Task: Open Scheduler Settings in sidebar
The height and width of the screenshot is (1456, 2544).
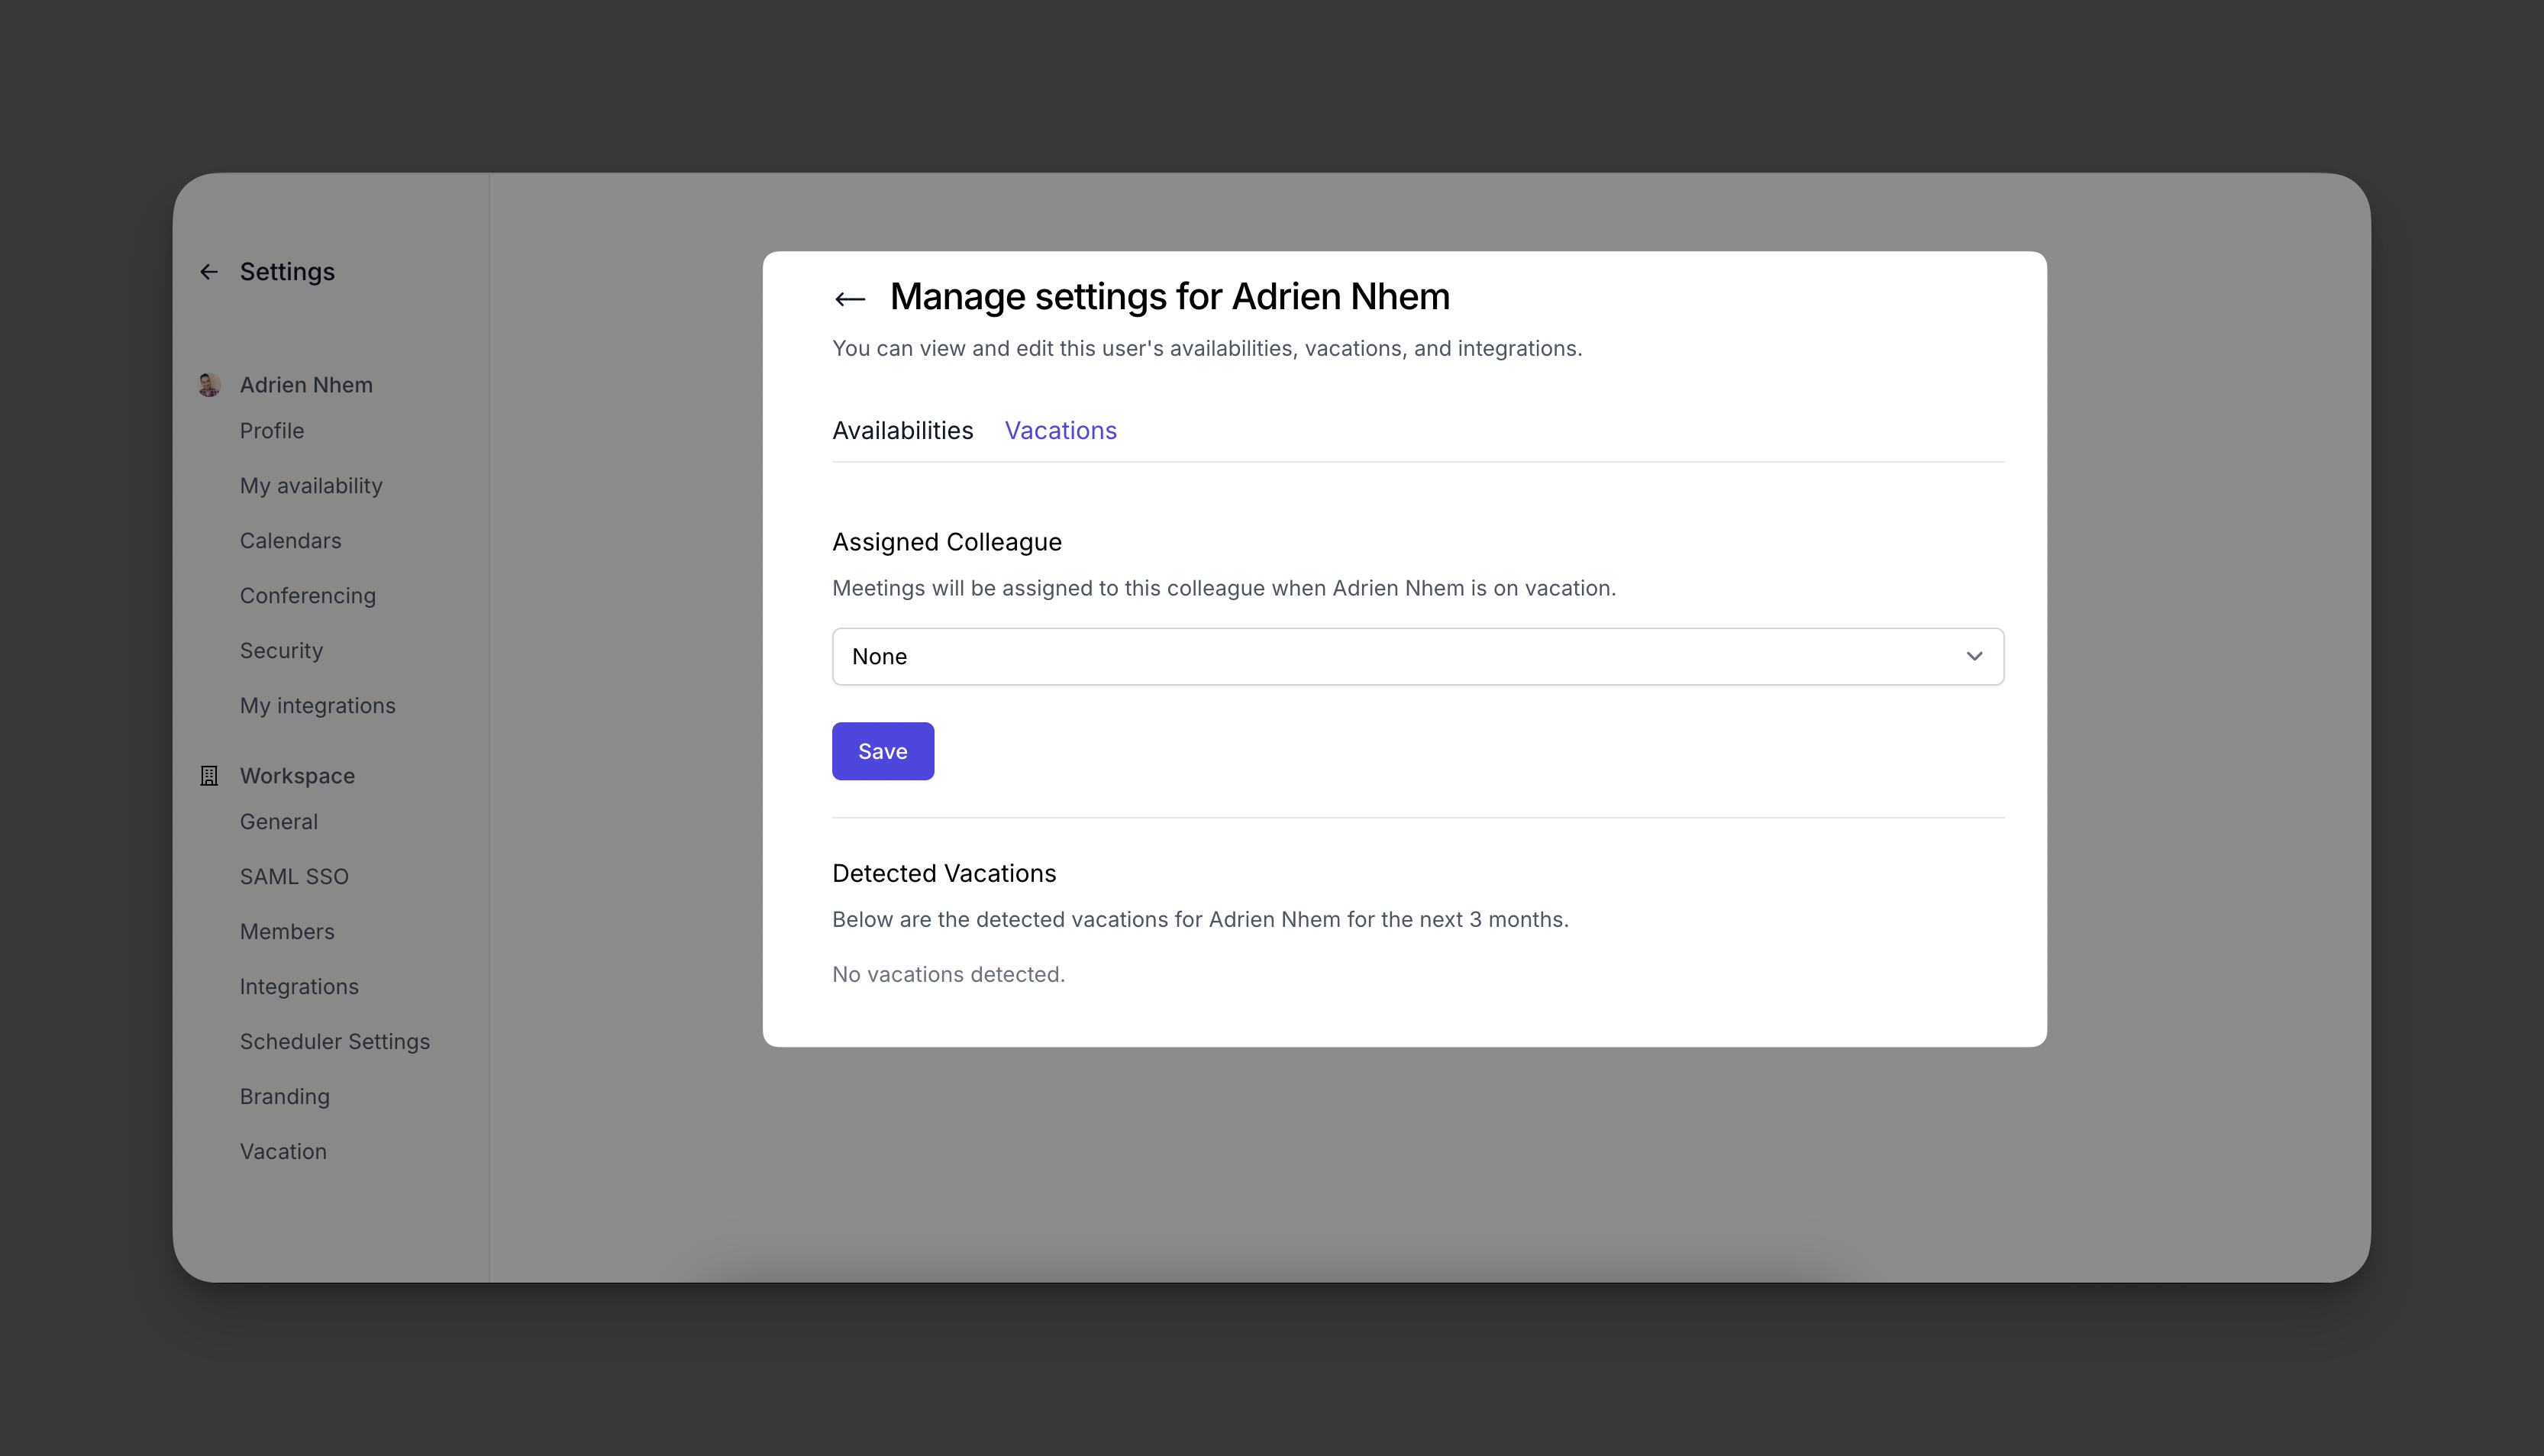Action: [335, 1042]
